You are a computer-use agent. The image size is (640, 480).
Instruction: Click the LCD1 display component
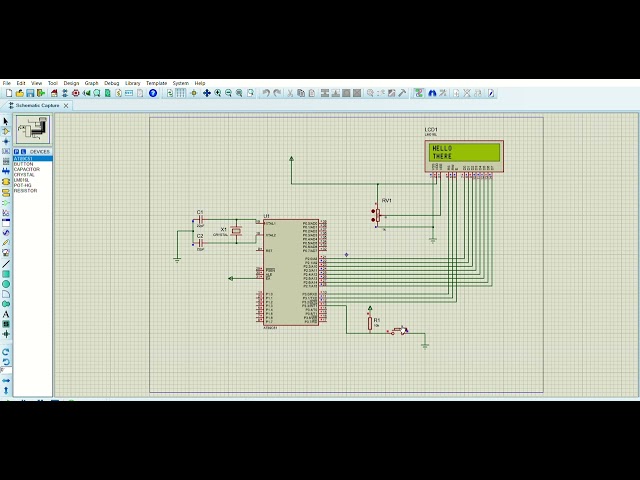pyautogui.click(x=464, y=156)
